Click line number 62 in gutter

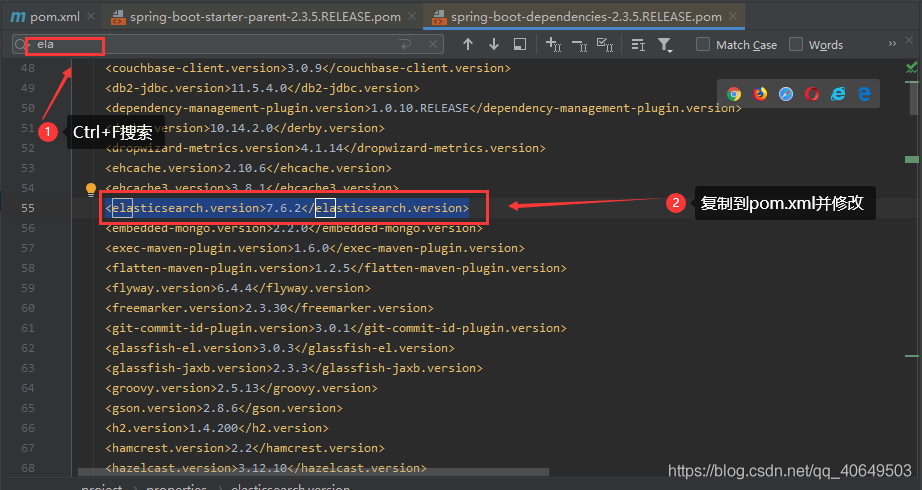click(x=28, y=348)
